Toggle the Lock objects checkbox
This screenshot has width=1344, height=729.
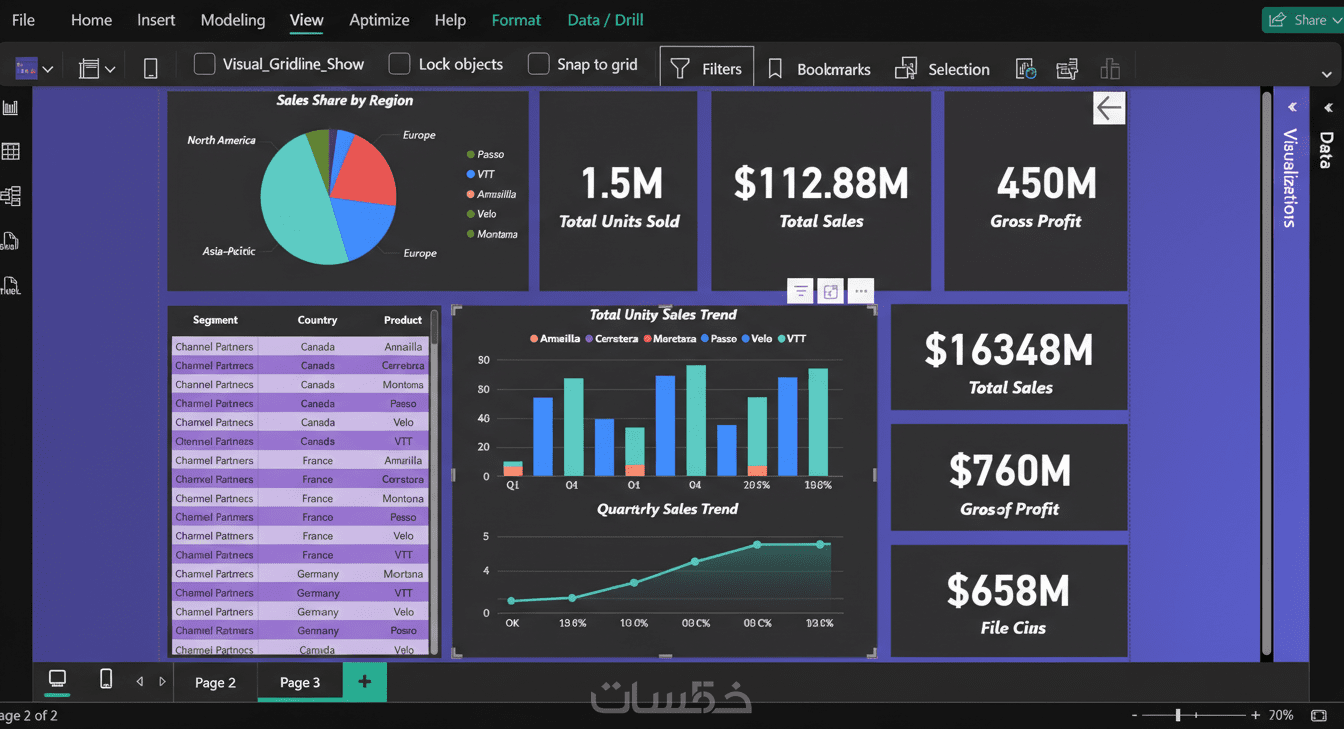click(399, 64)
